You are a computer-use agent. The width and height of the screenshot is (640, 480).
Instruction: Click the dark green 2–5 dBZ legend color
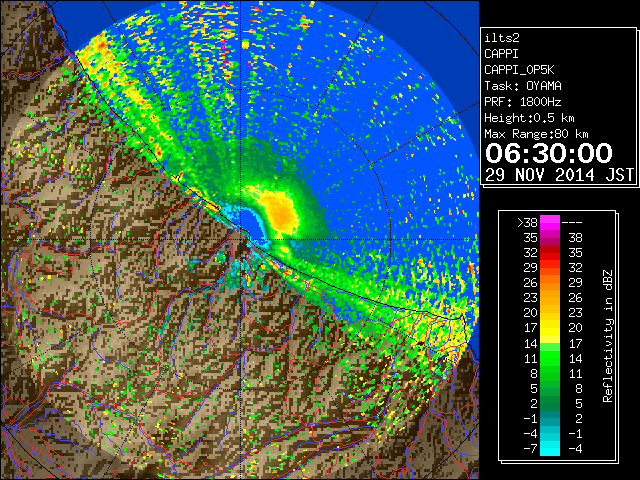(x=550, y=403)
